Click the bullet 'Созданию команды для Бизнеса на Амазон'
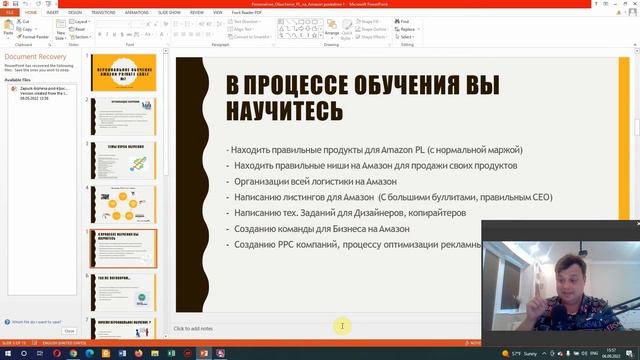 point(322,229)
